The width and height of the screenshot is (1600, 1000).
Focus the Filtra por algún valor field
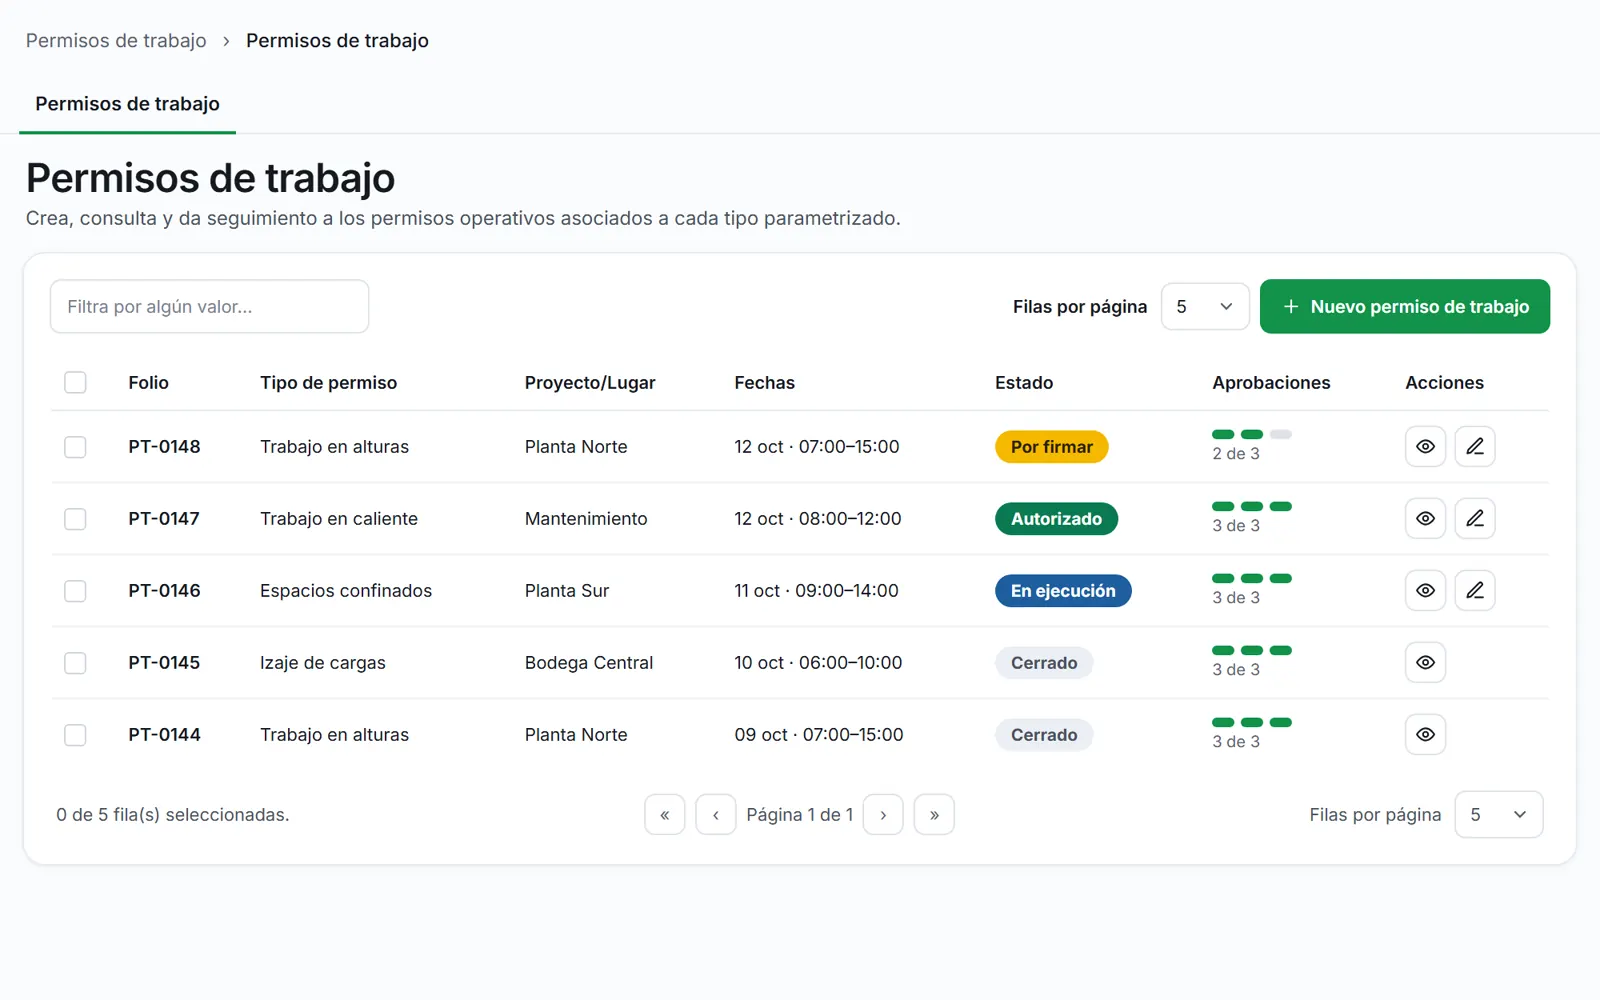(x=210, y=307)
